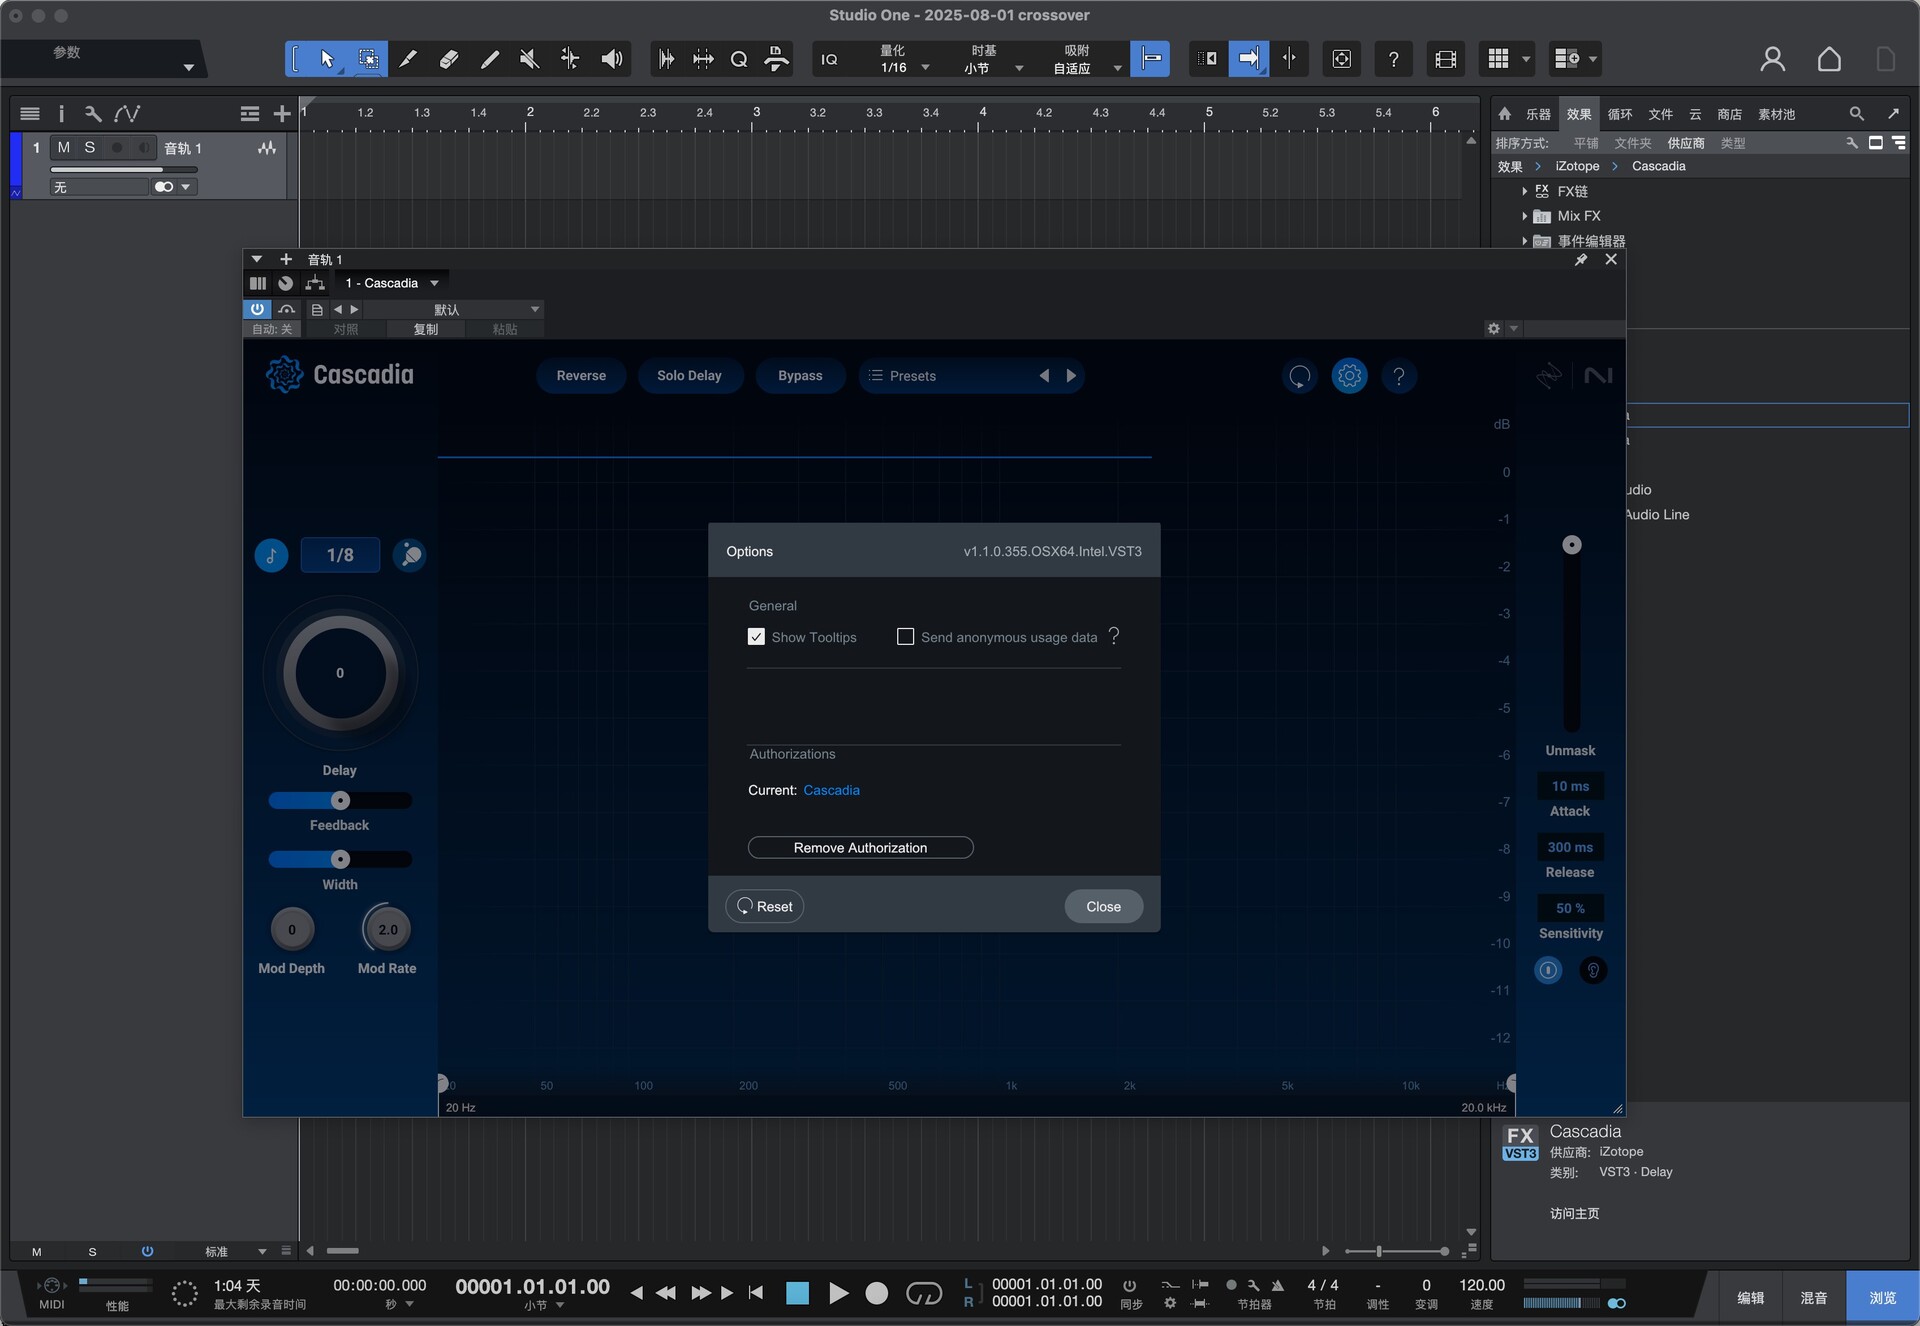Pin the plugin window

click(x=1581, y=259)
